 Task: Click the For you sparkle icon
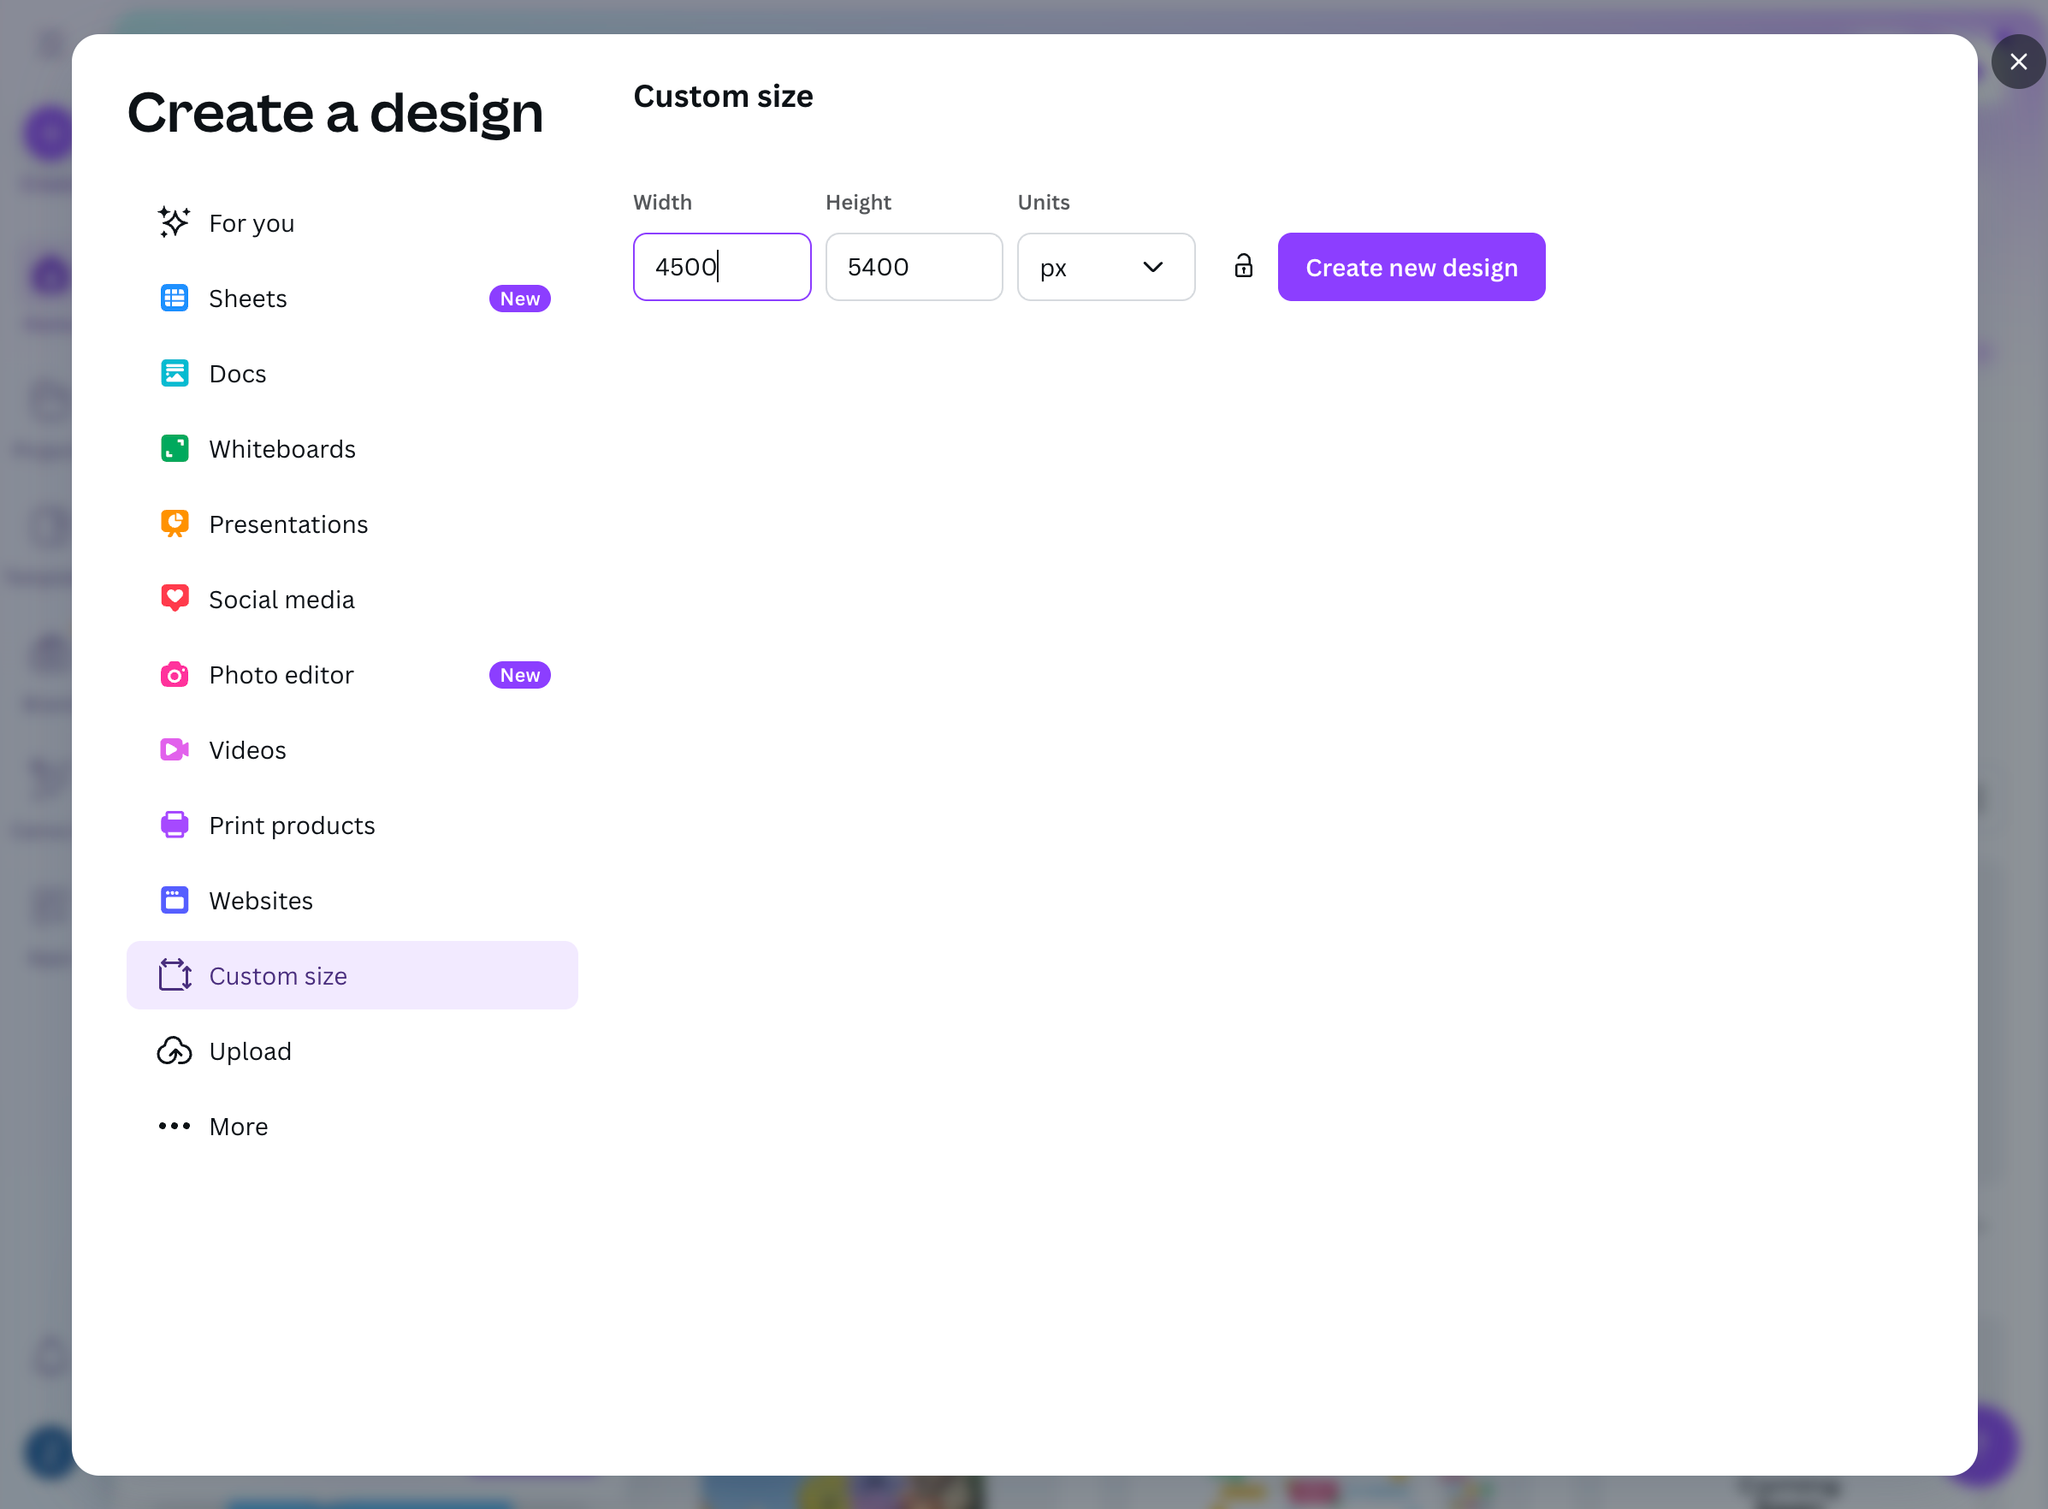(174, 222)
